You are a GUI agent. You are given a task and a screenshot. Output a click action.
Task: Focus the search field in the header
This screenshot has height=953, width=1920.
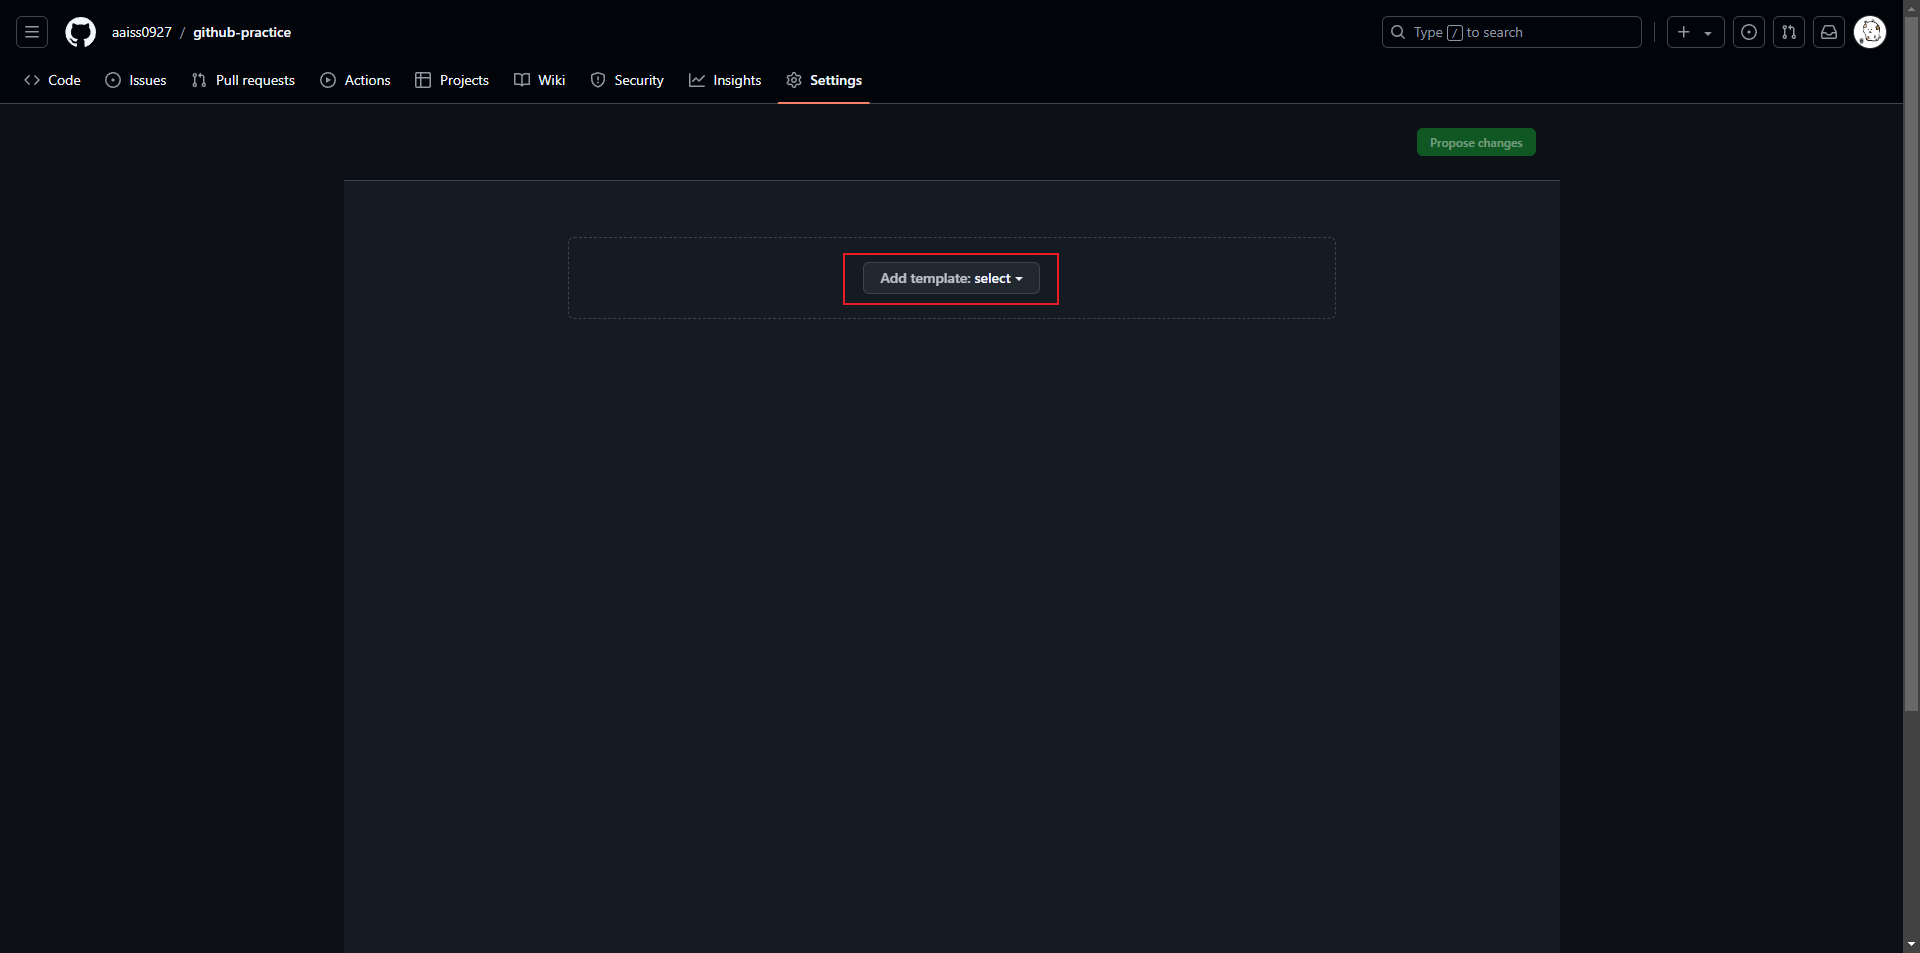click(x=1511, y=32)
